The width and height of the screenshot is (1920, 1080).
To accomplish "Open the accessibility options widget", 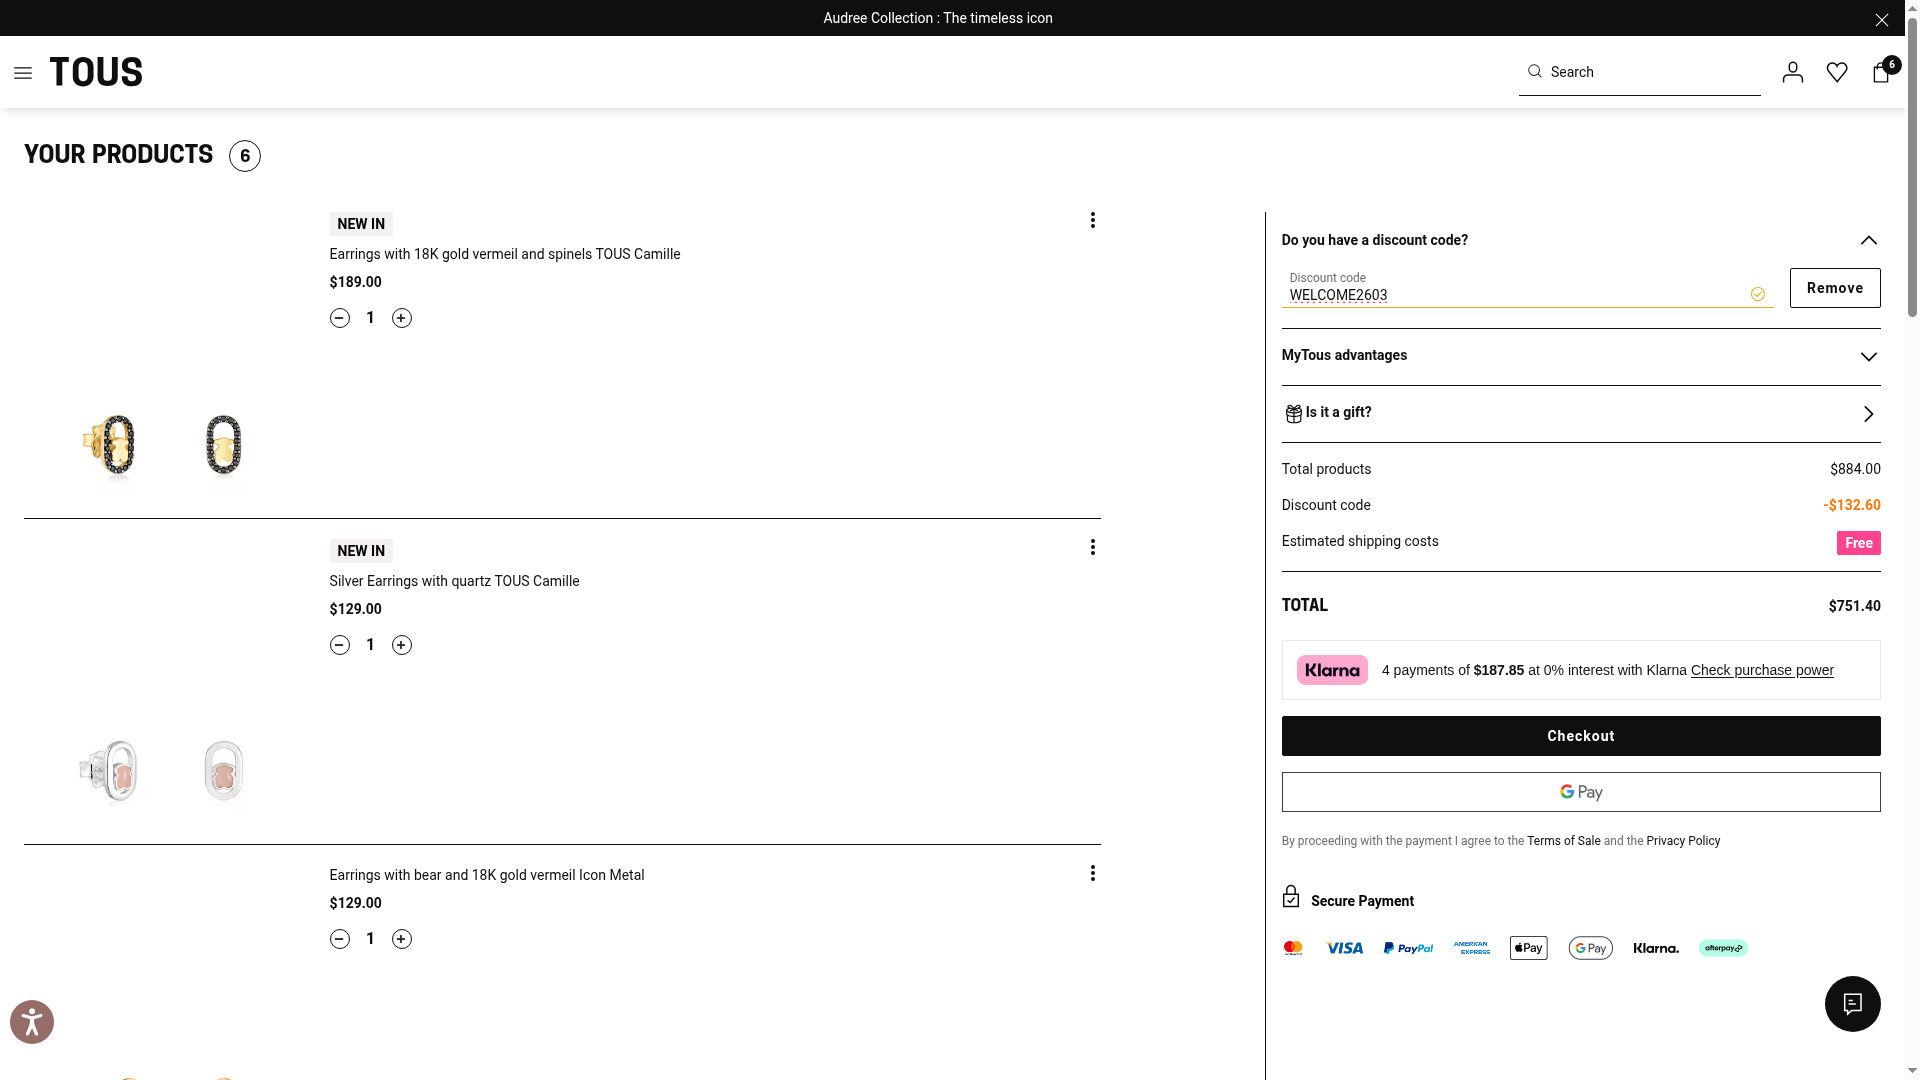I will (x=32, y=1022).
